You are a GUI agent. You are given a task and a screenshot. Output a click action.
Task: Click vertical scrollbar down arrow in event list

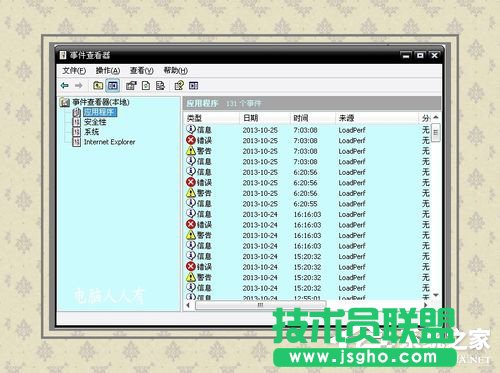436,295
